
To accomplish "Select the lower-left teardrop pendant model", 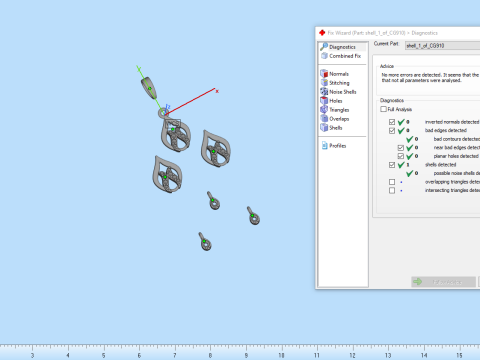I will 167,174.
